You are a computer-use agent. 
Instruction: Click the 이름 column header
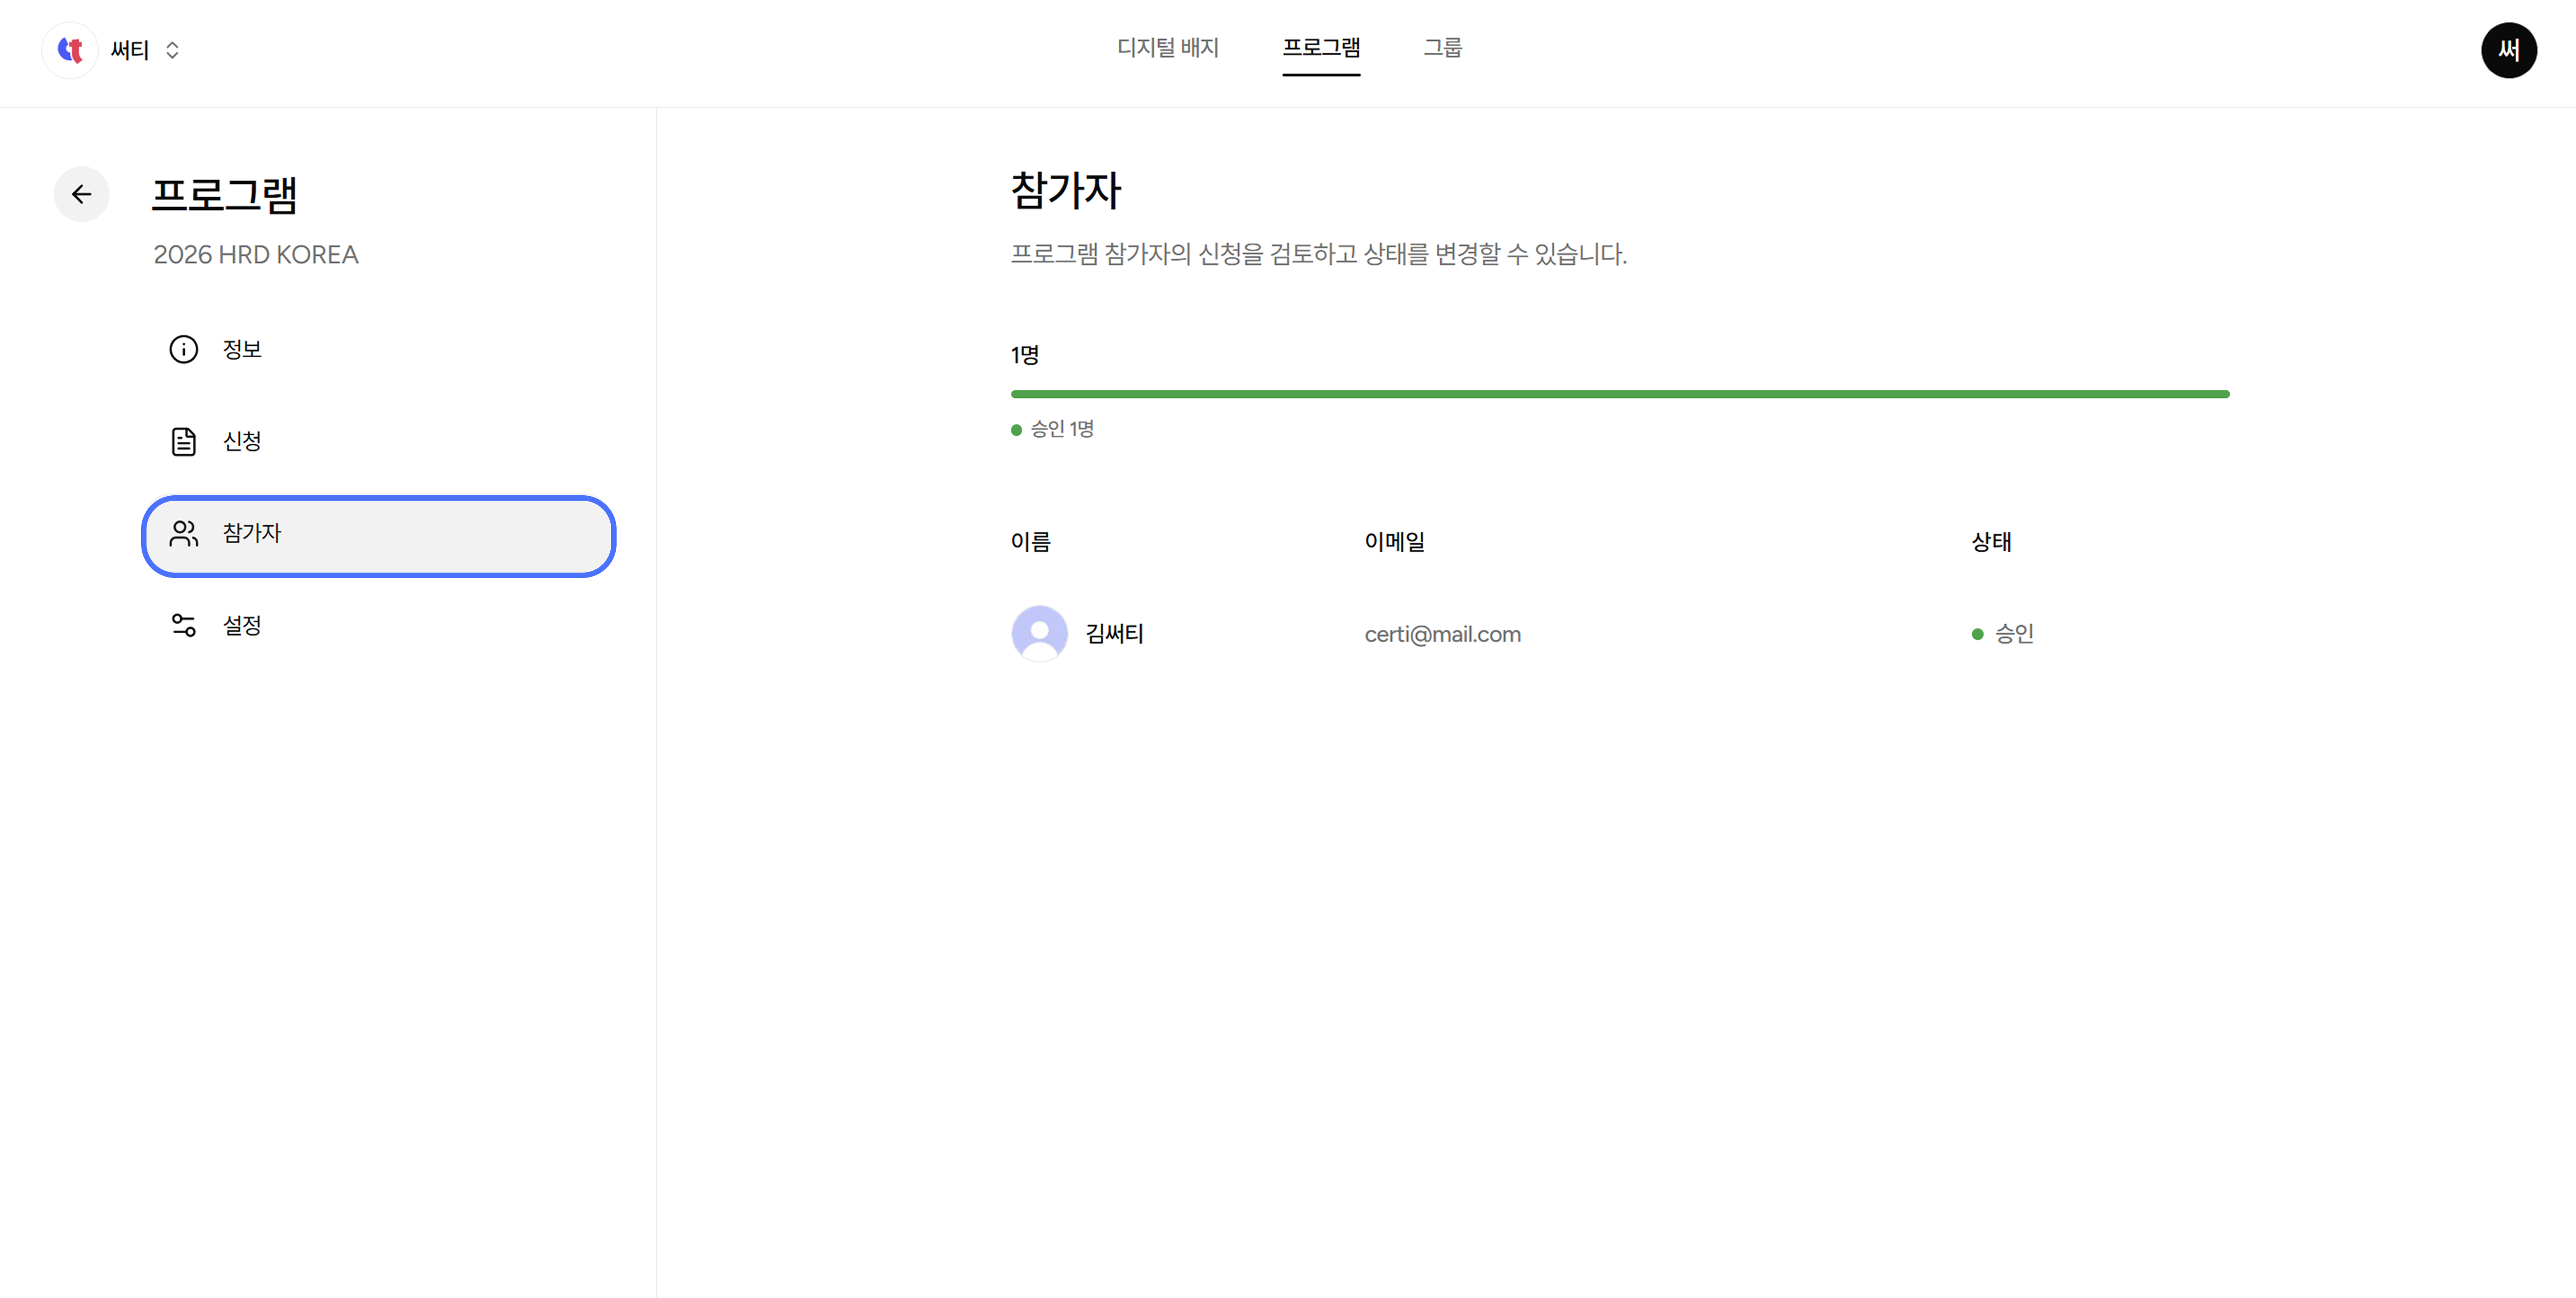(1031, 542)
